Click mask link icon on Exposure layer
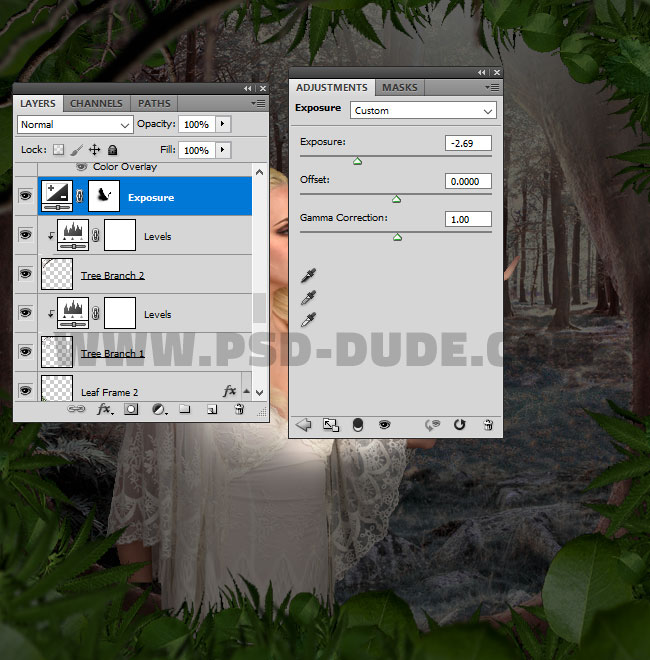Screen dimensions: 650x660 point(80,196)
